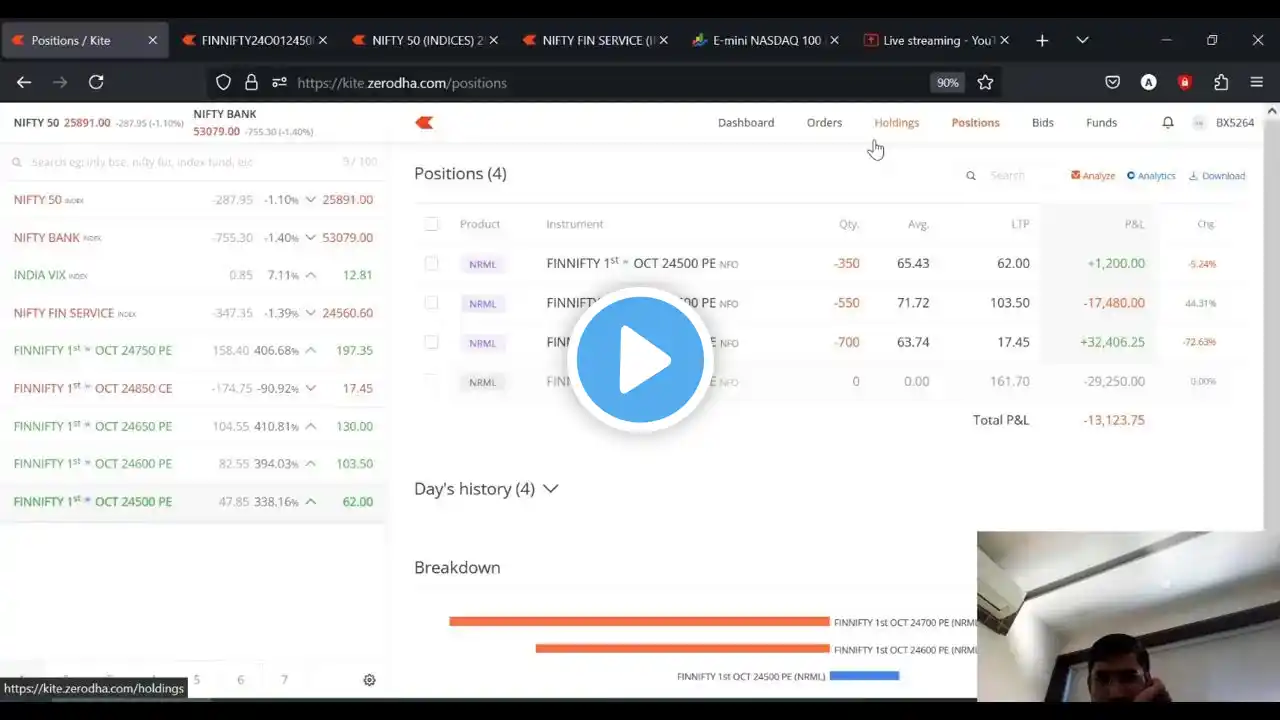Select checkbox for position with Qty -700
Viewport: 1280px width, 720px height.
click(x=431, y=342)
